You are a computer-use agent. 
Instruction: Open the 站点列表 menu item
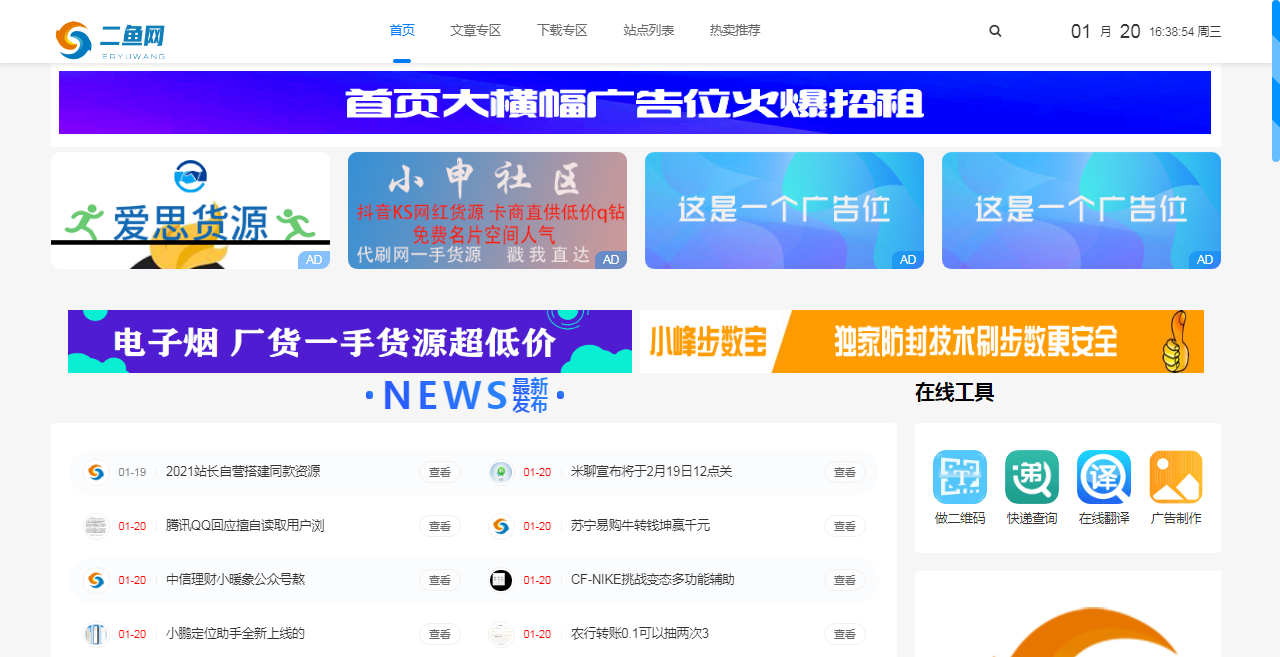coord(648,31)
